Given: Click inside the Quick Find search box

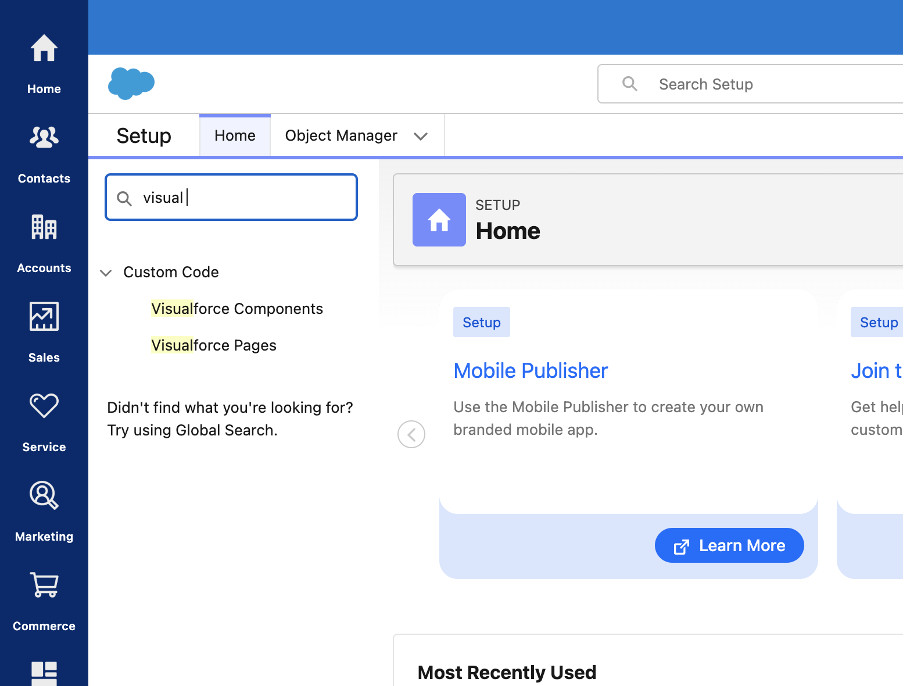Looking at the screenshot, I should (x=231, y=197).
